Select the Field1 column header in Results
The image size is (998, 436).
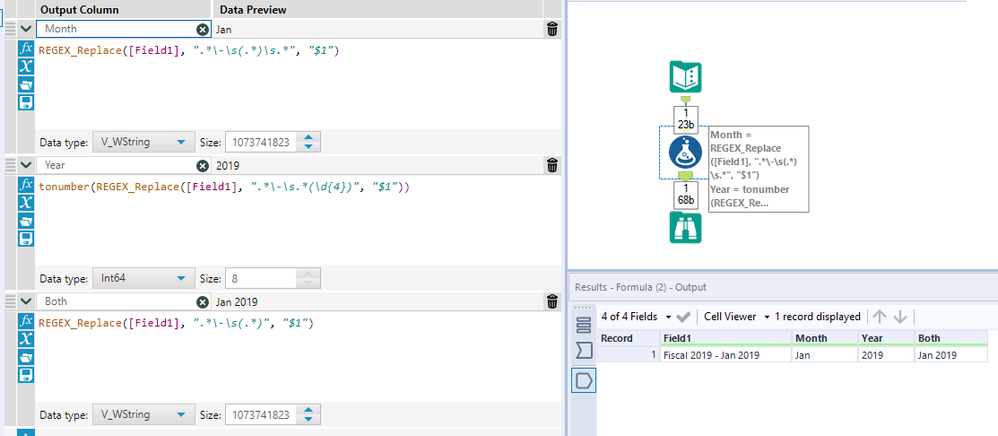point(726,338)
